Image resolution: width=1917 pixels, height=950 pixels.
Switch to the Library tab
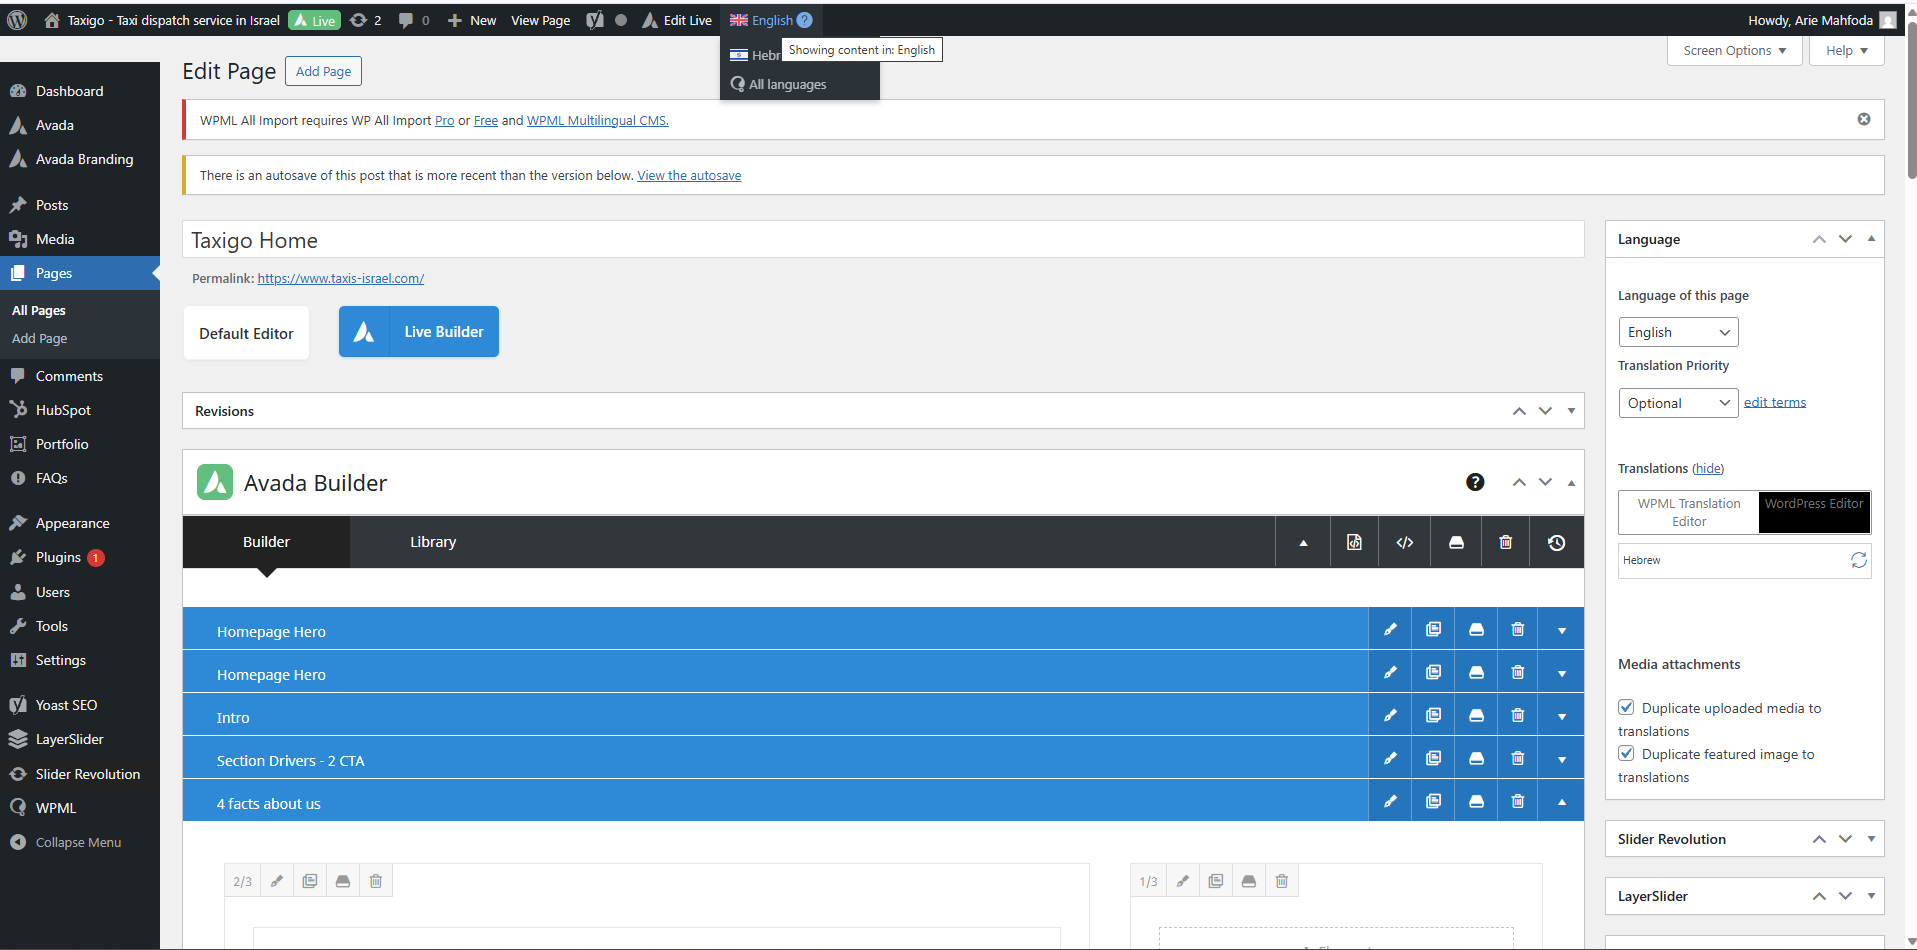point(433,542)
